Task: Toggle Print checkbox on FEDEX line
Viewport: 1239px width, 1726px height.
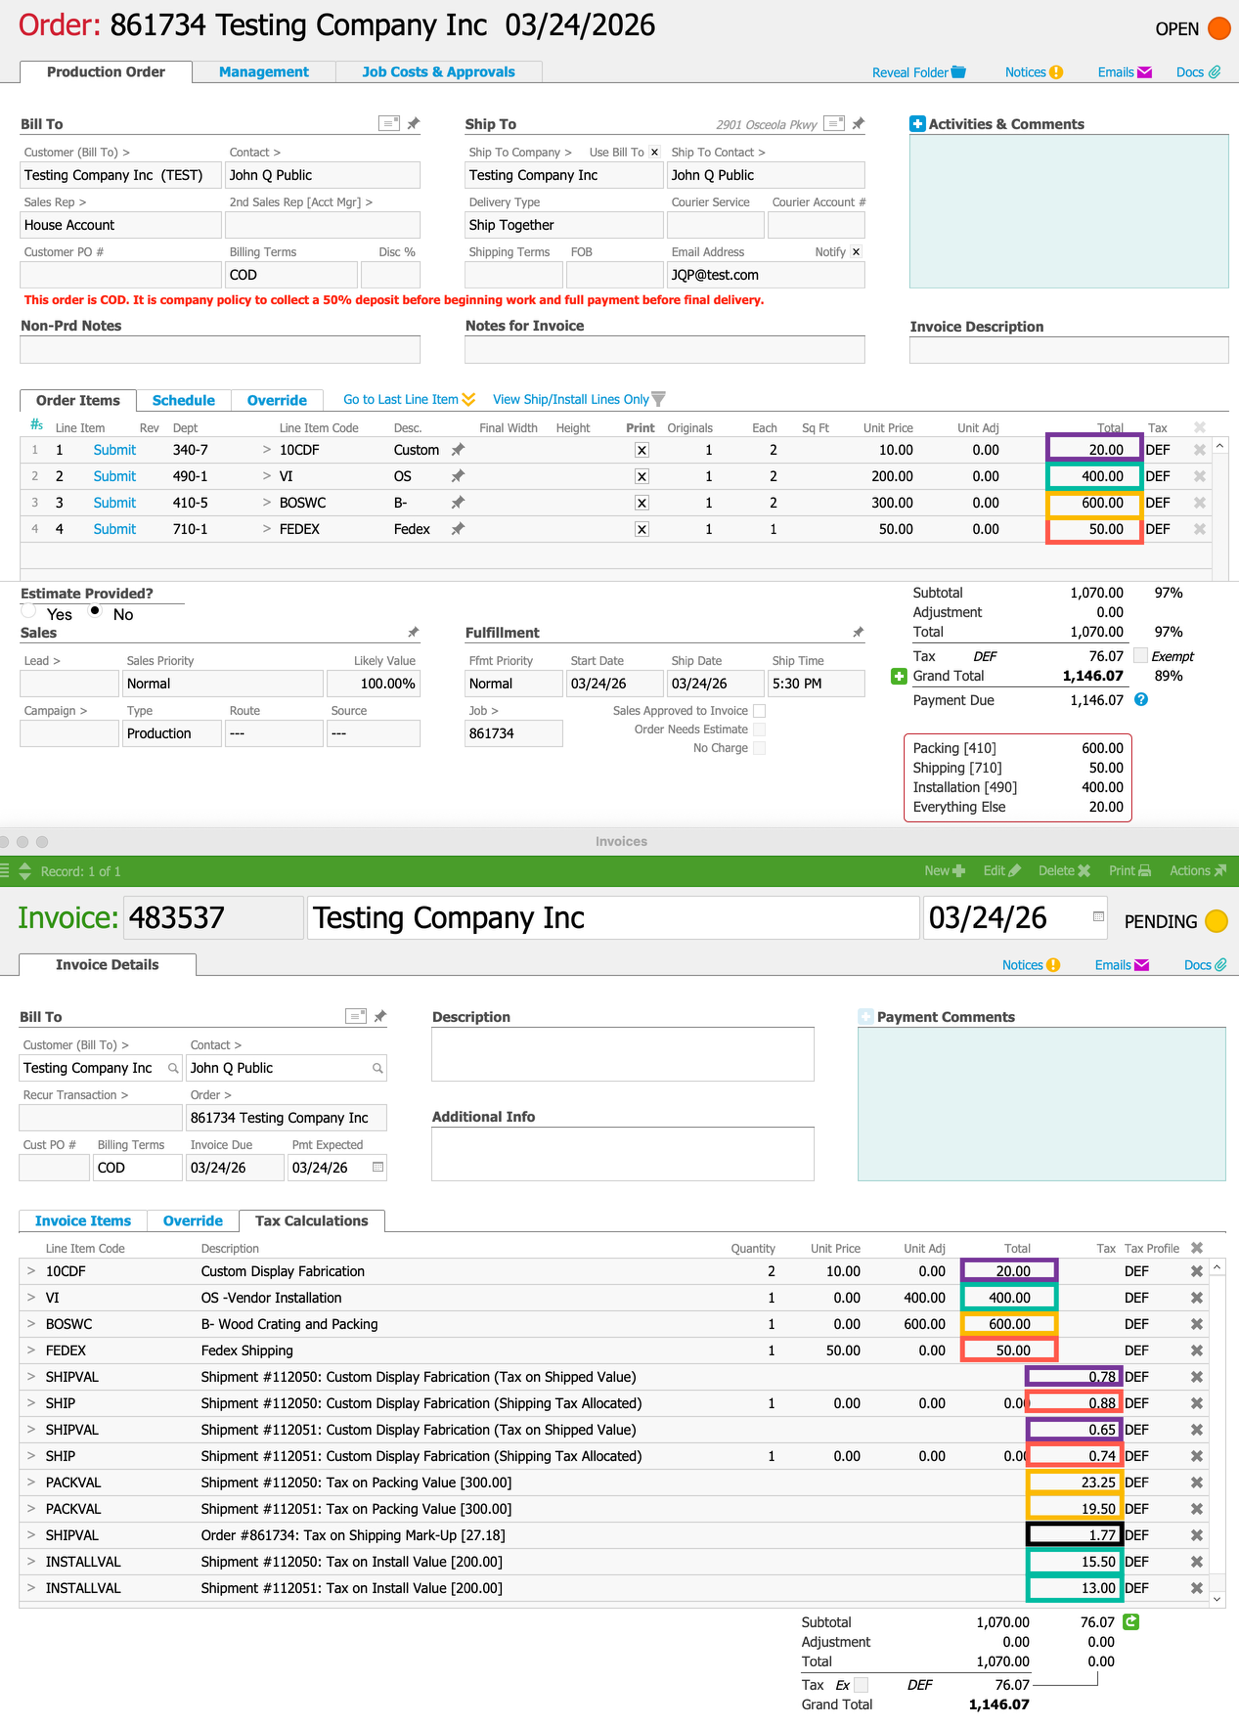Action: pos(642,529)
